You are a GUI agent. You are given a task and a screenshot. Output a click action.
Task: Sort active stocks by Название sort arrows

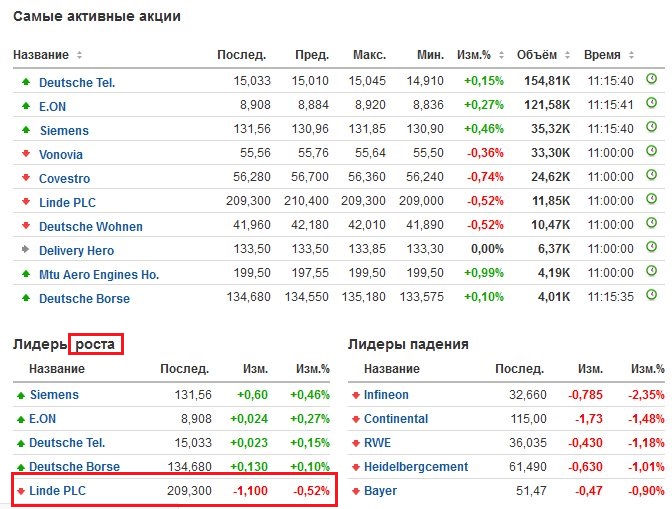click(x=79, y=55)
